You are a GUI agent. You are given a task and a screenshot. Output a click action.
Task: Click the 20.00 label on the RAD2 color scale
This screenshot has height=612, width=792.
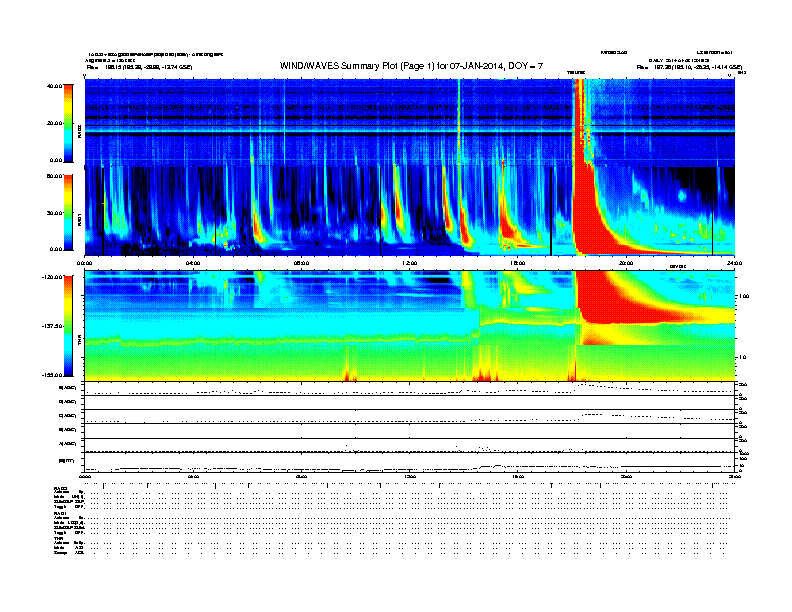[54, 123]
